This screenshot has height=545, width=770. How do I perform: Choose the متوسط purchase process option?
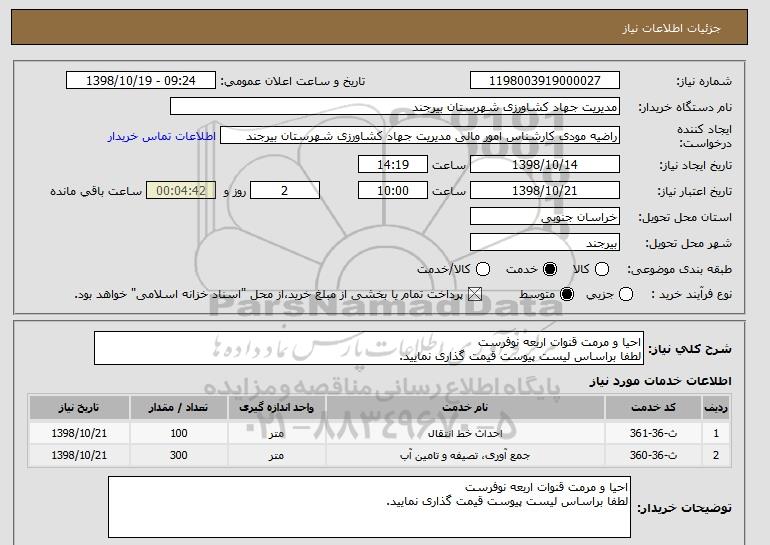click(567, 295)
